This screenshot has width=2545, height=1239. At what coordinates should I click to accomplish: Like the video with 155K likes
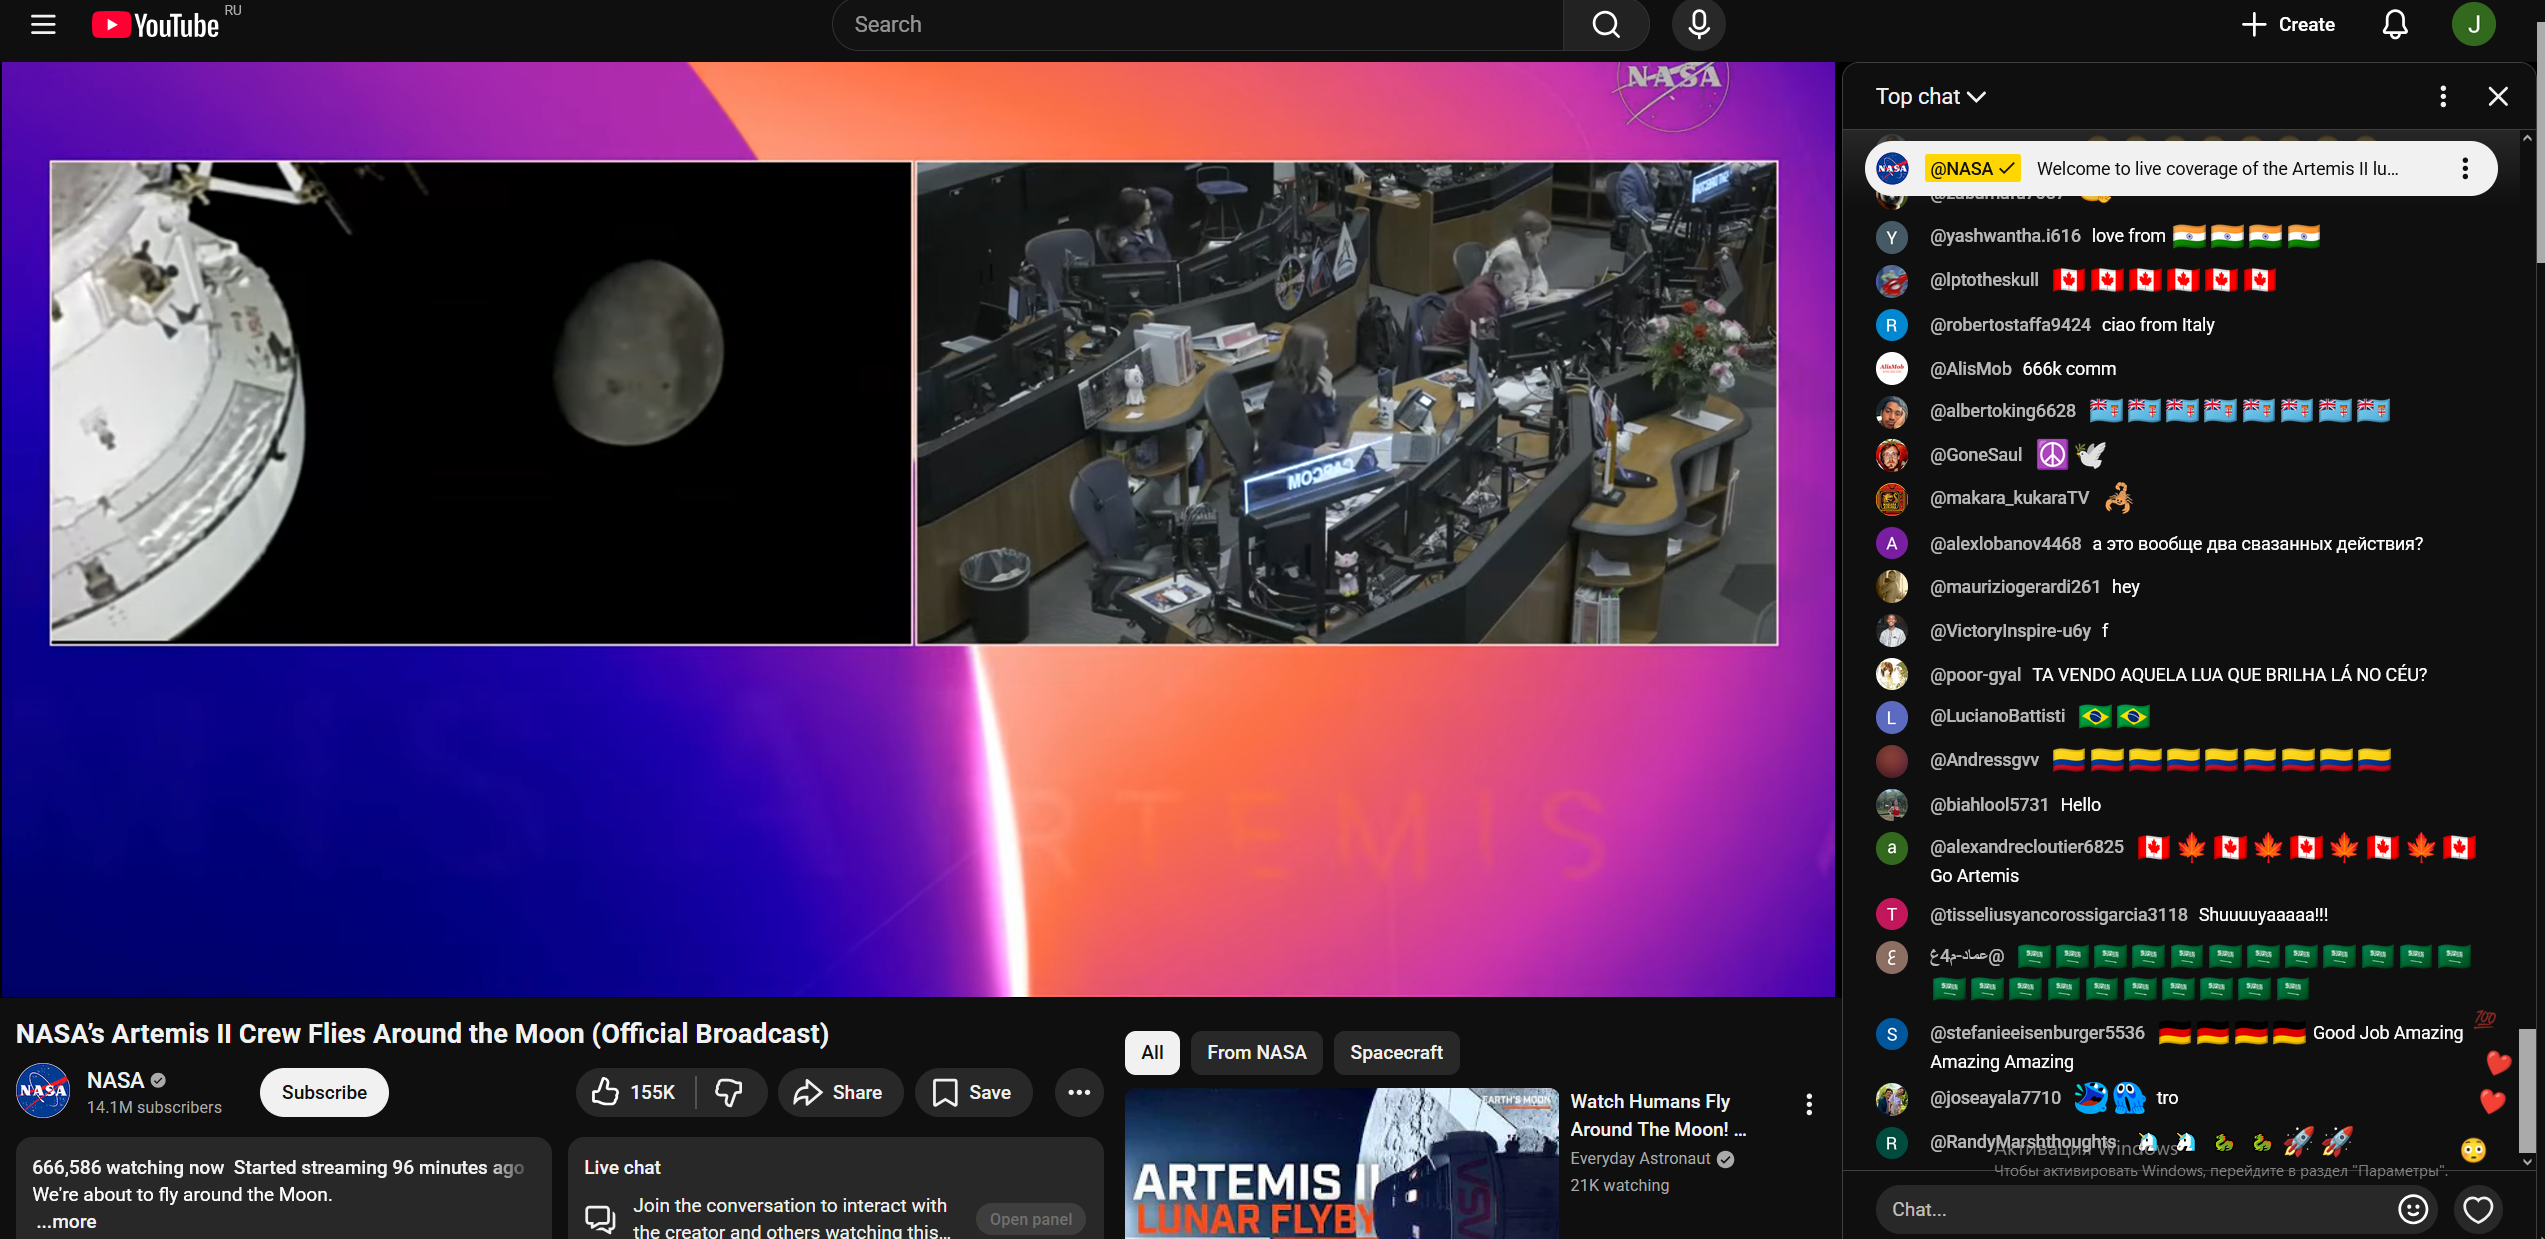(x=636, y=1092)
